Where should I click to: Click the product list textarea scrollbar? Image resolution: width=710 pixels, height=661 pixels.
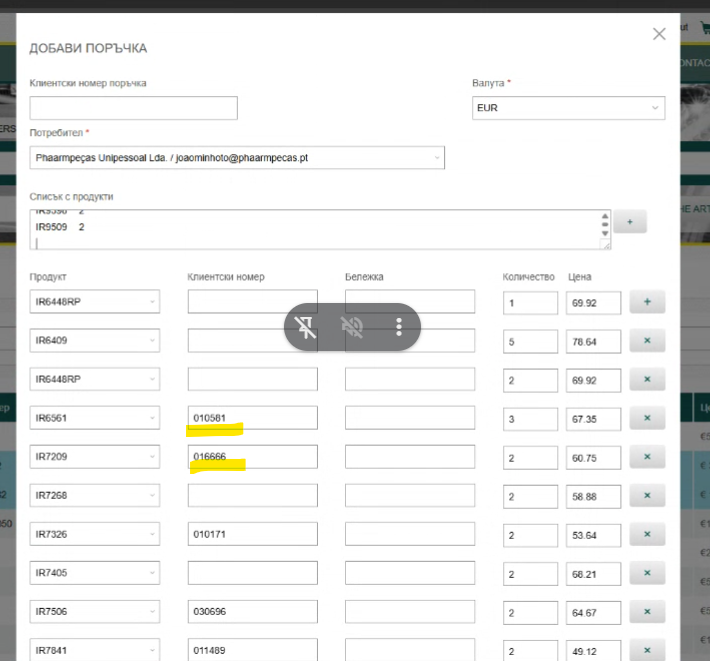[604, 228]
